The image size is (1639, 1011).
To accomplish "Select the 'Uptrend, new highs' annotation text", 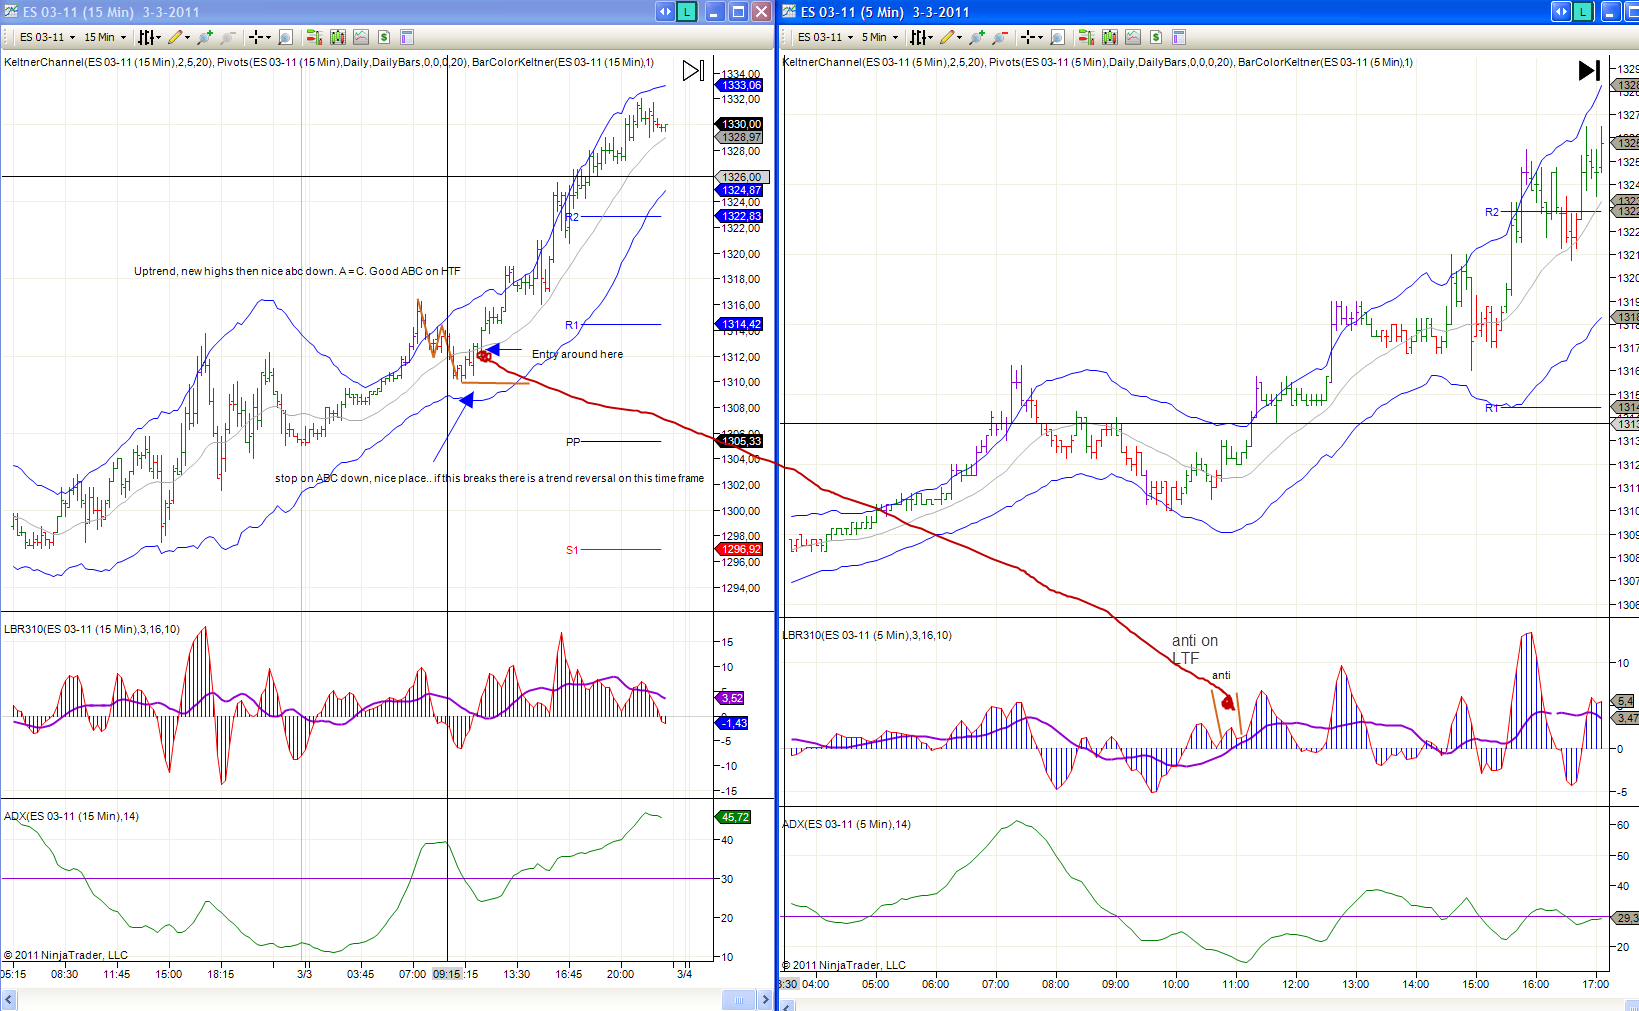I will [297, 271].
